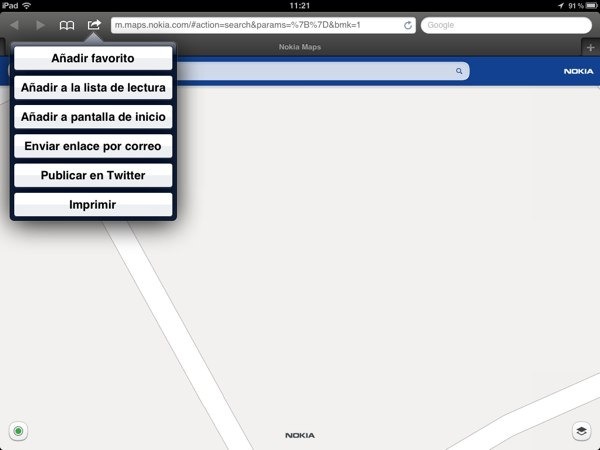Tap the Safari back arrow

click(x=15, y=25)
